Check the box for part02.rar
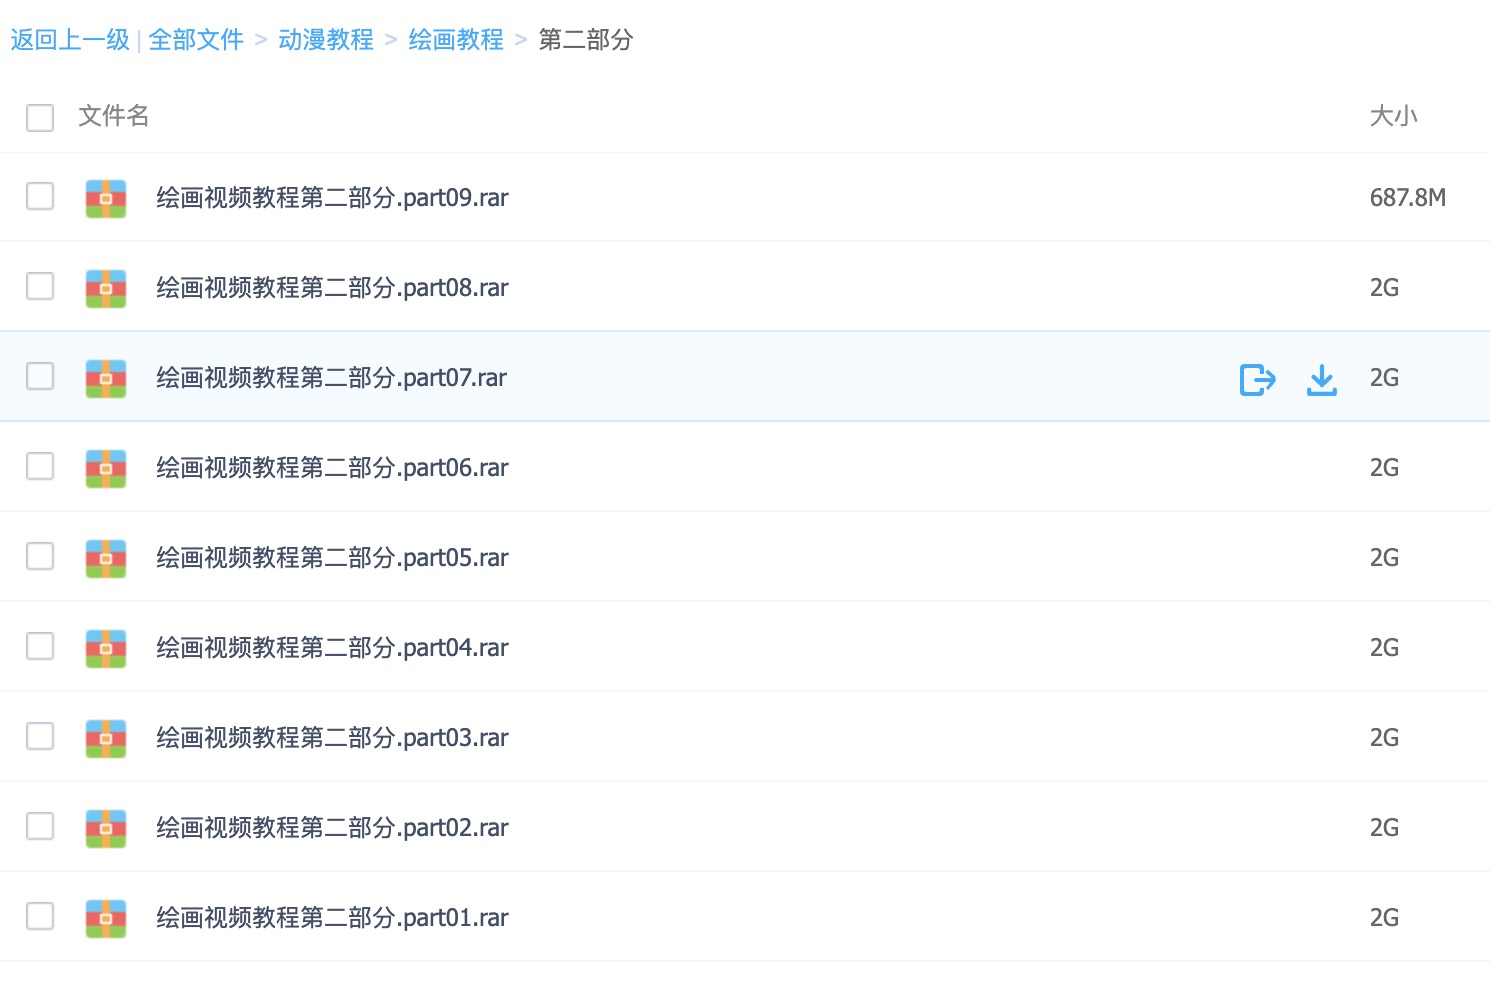The height and width of the screenshot is (1002, 1490). point(40,826)
